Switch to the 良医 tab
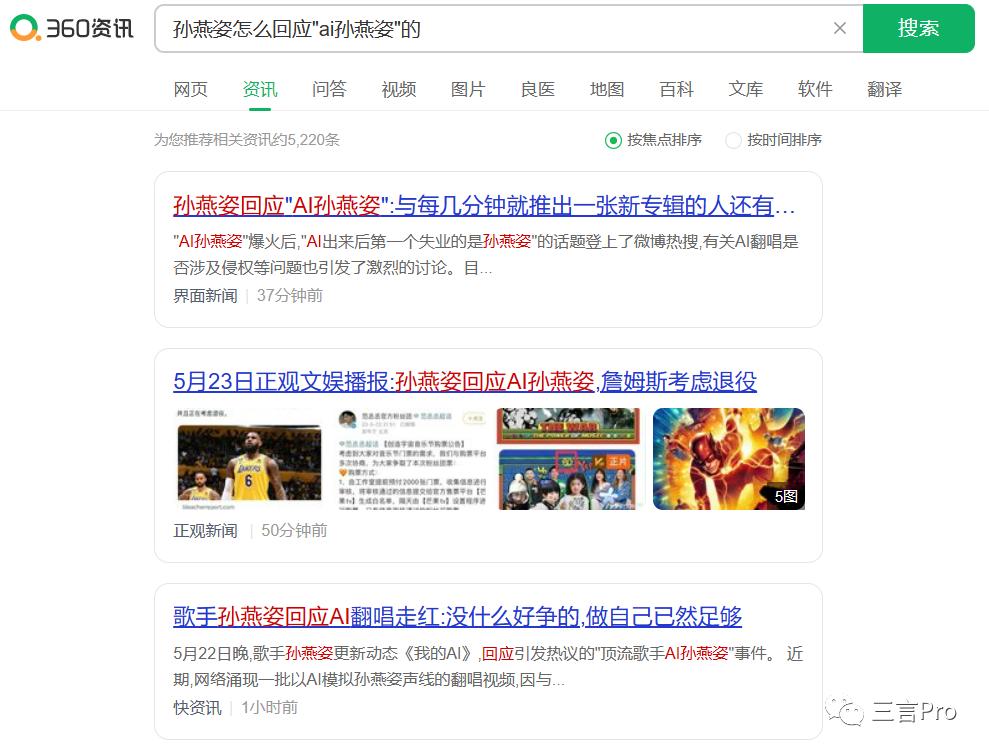This screenshot has height=754, width=989. point(537,90)
